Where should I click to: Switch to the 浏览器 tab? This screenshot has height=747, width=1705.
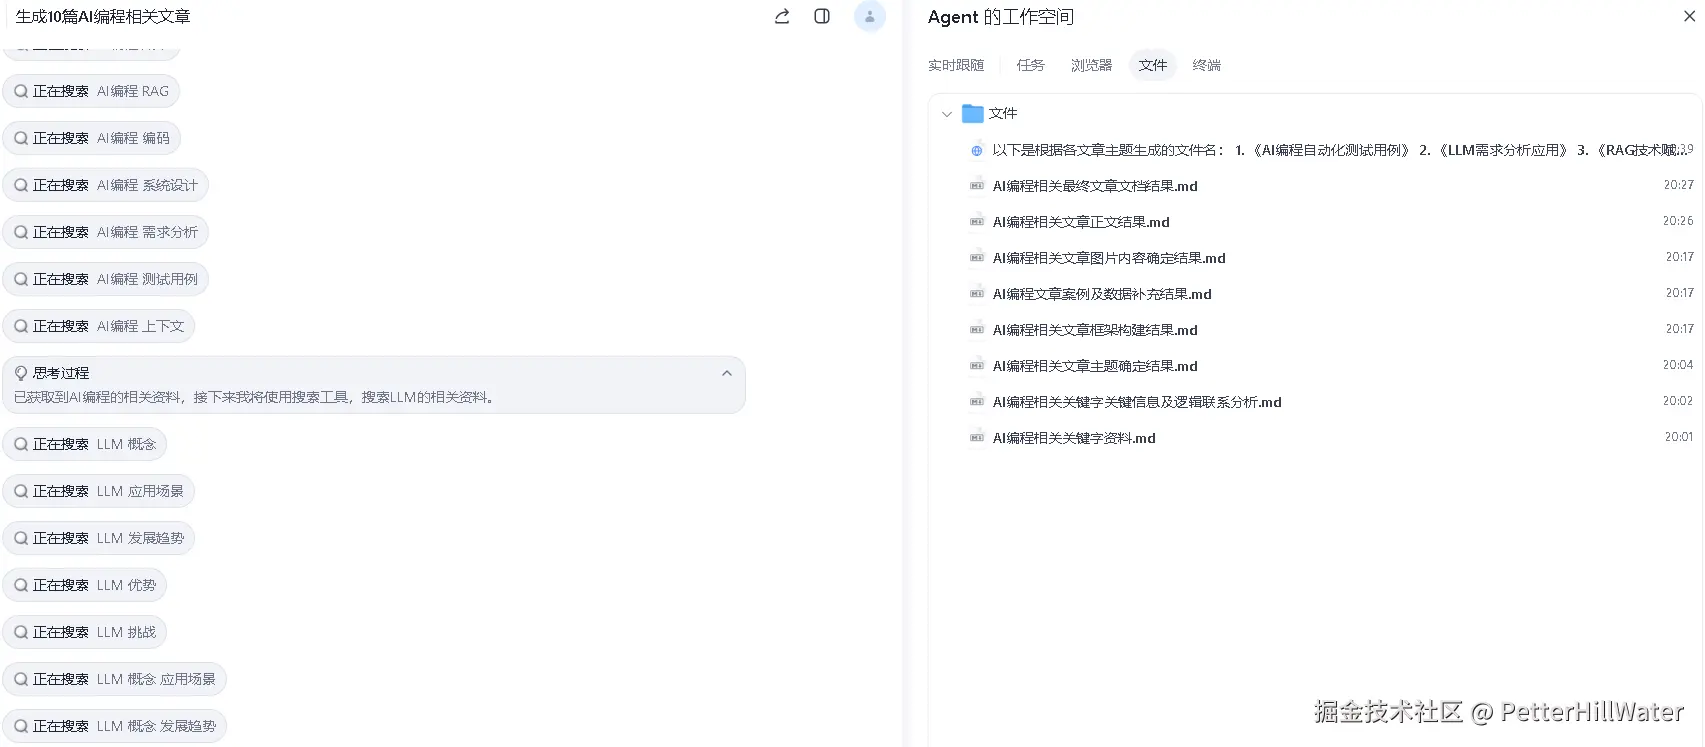[1091, 65]
